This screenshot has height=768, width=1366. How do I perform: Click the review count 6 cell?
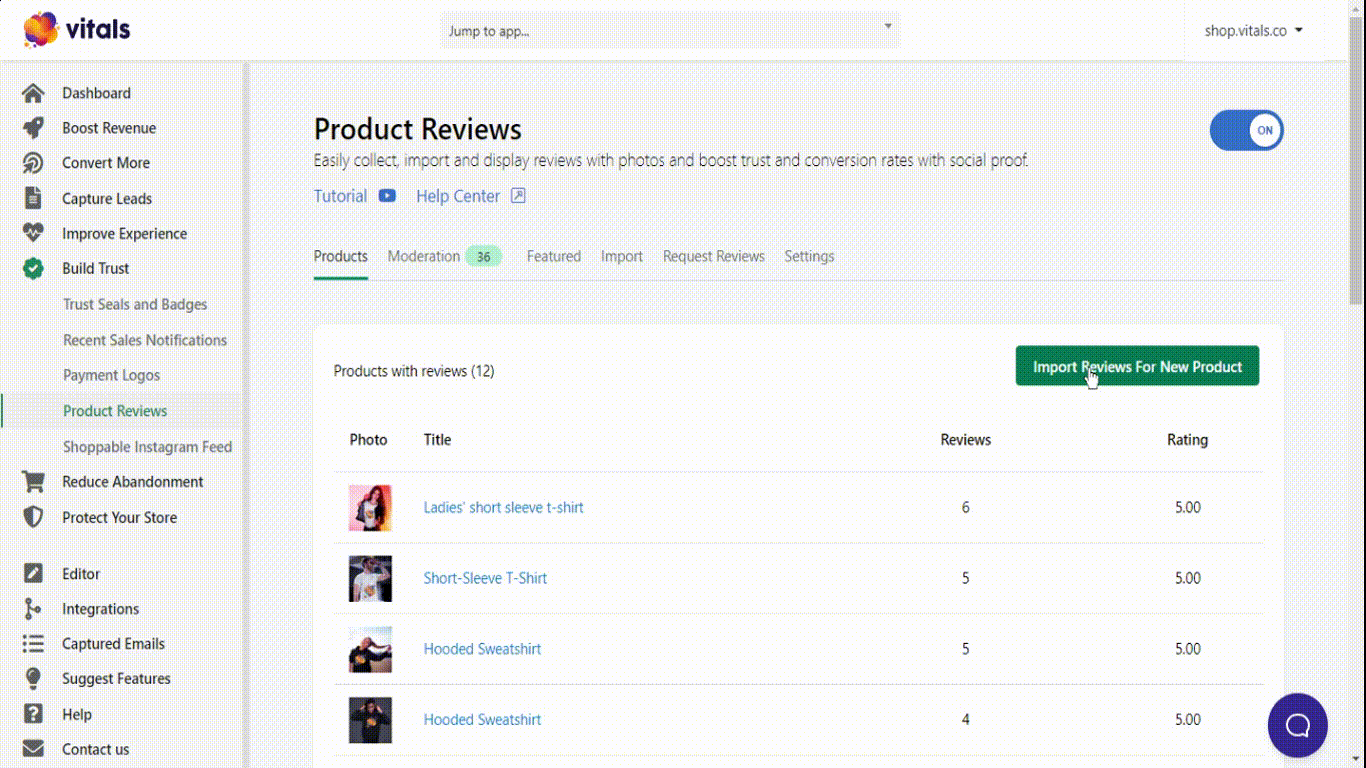click(966, 508)
